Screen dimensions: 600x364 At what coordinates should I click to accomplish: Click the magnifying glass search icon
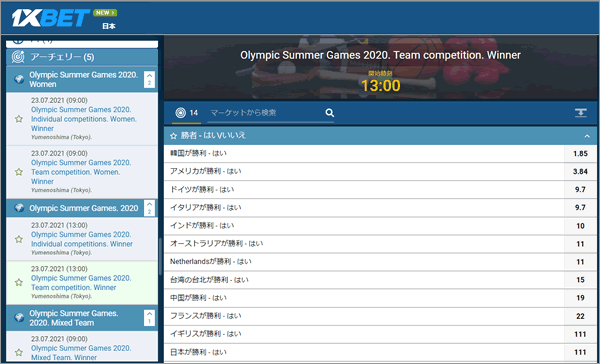click(x=329, y=113)
